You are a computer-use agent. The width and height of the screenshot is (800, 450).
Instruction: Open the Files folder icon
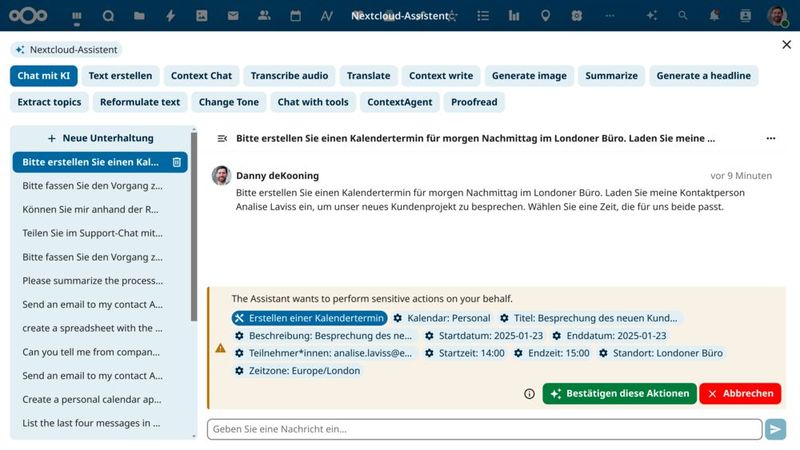tap(139, 16)
